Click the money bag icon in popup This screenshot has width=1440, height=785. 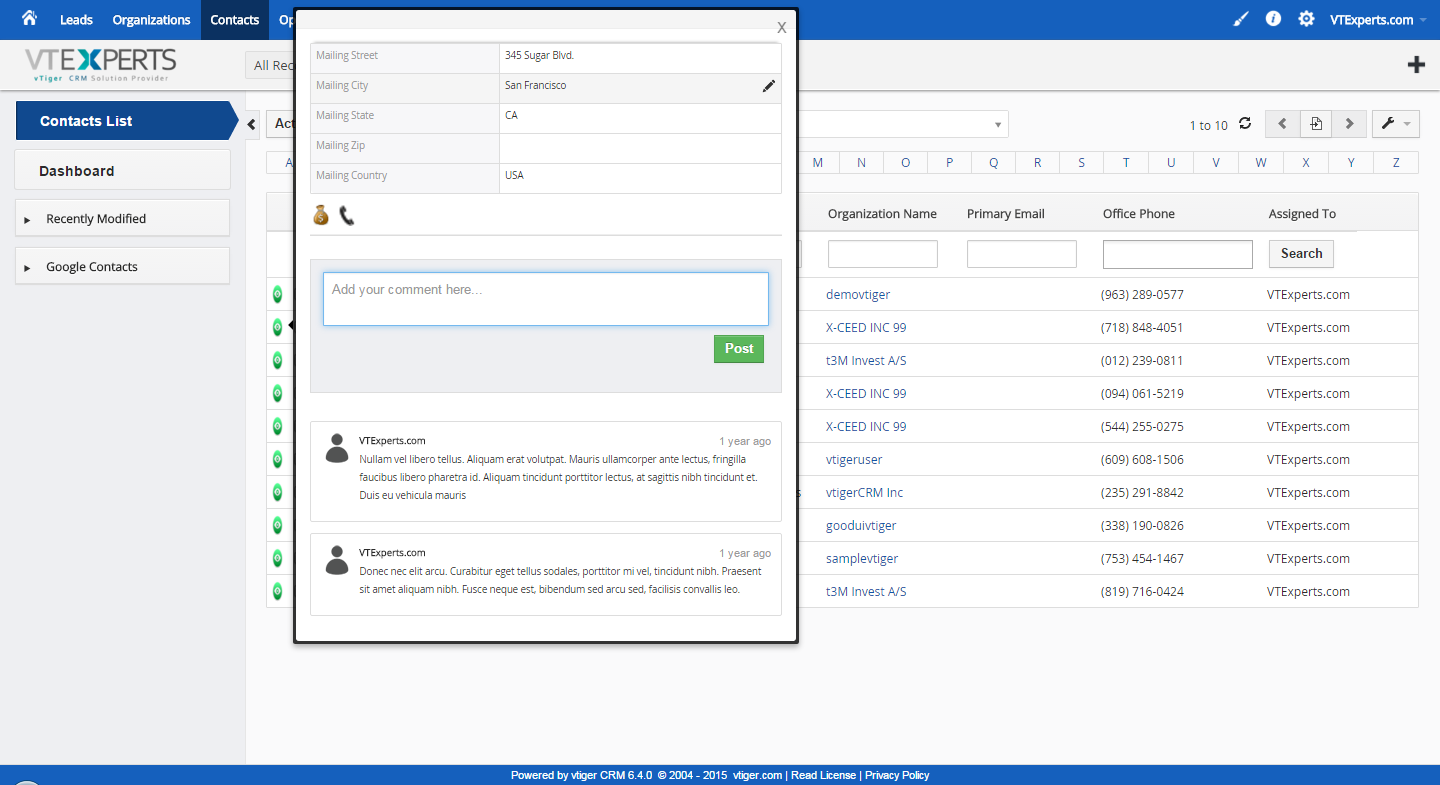321,215
